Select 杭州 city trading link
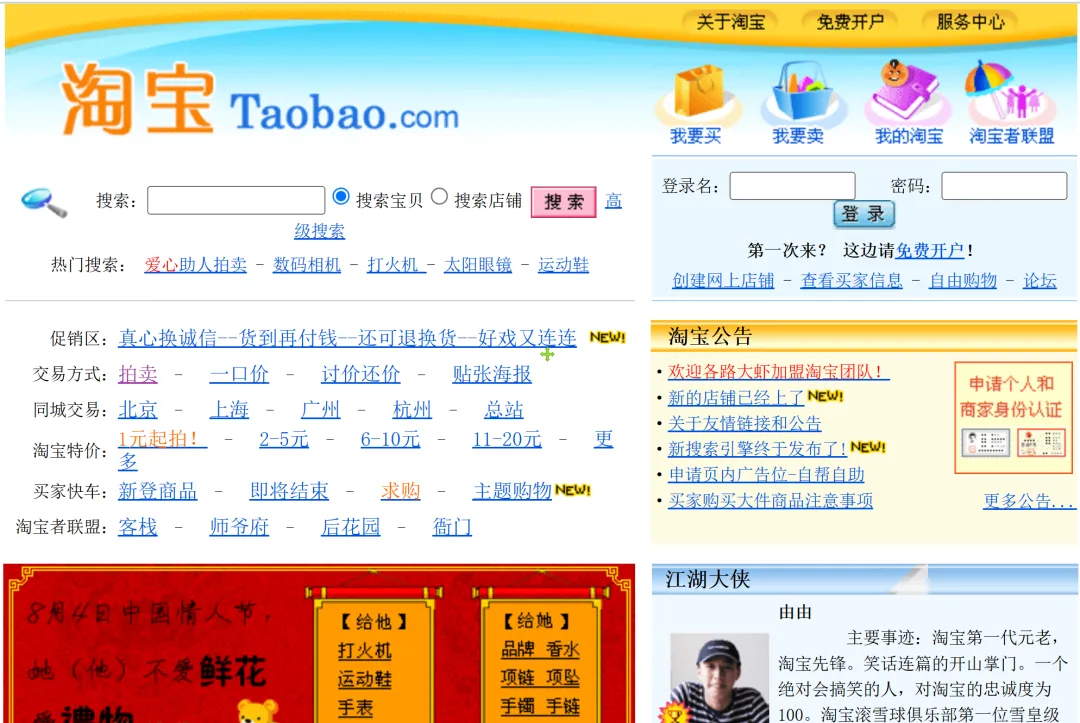 412,410
